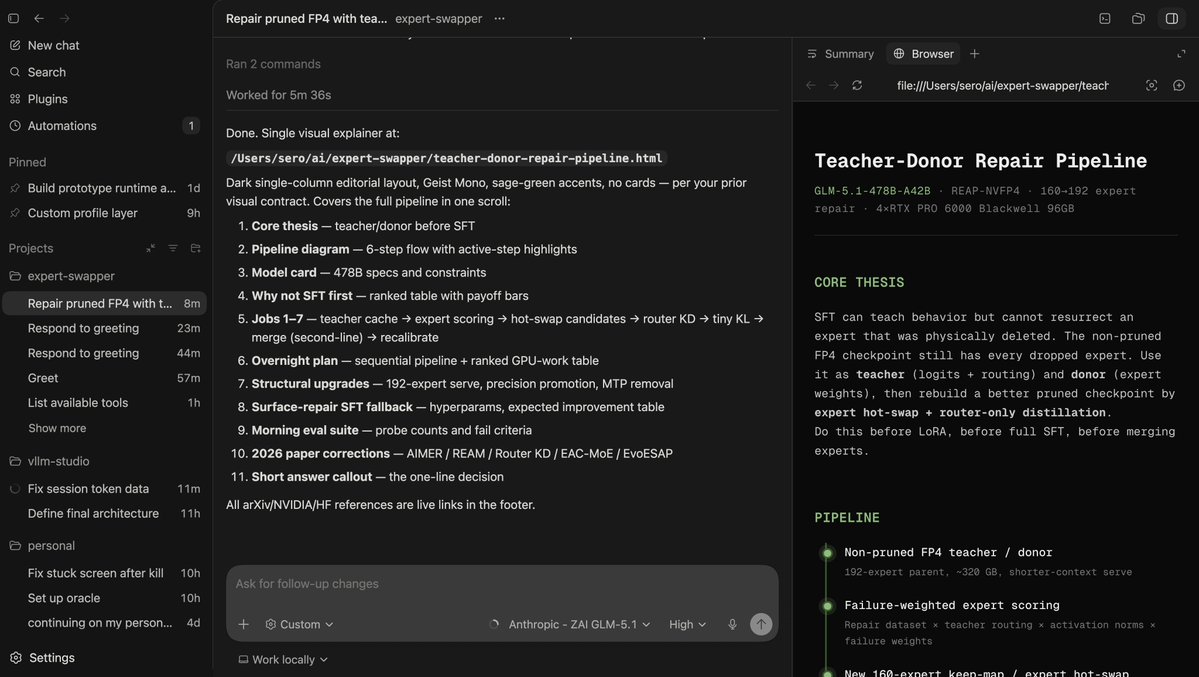Go back in the embedded browser

click(x=811, y=86)
